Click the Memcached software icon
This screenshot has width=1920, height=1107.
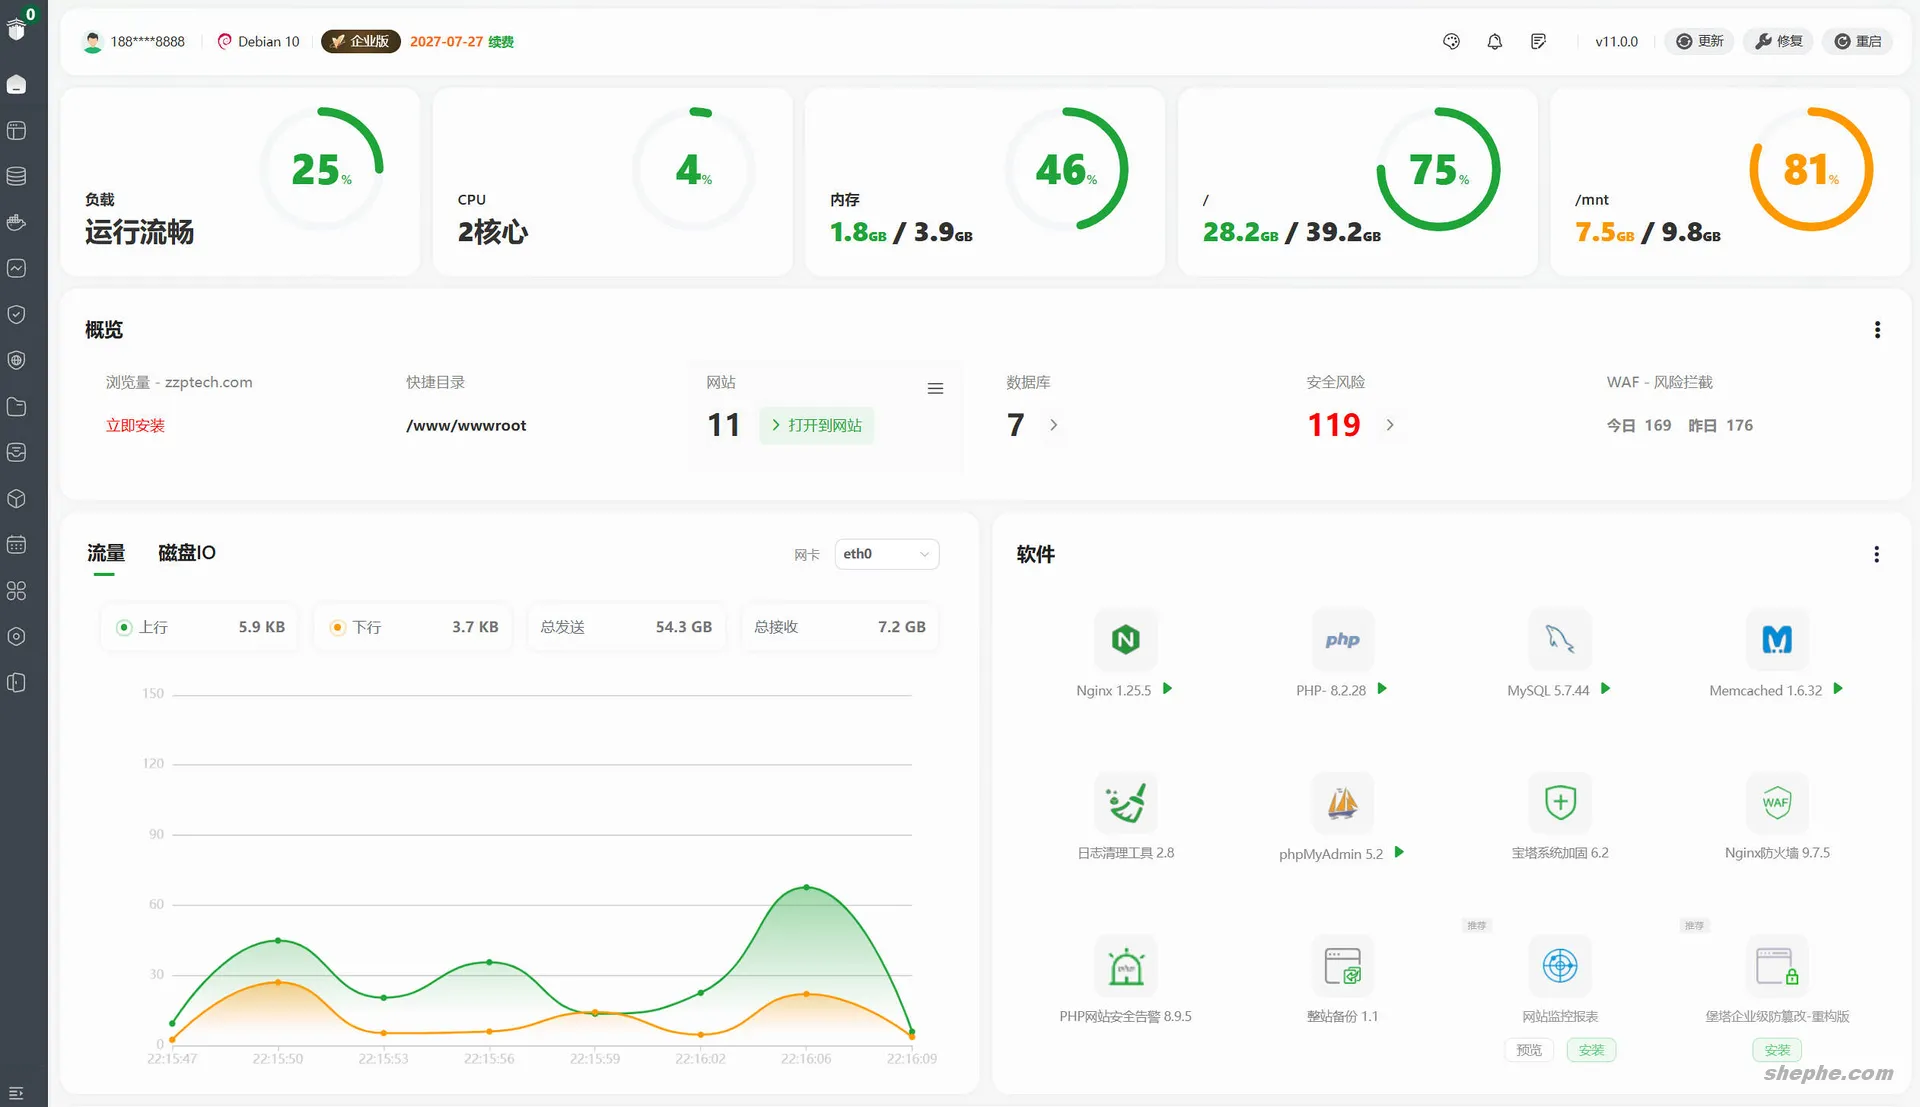pyautogui.click(x=1776, y=639)
